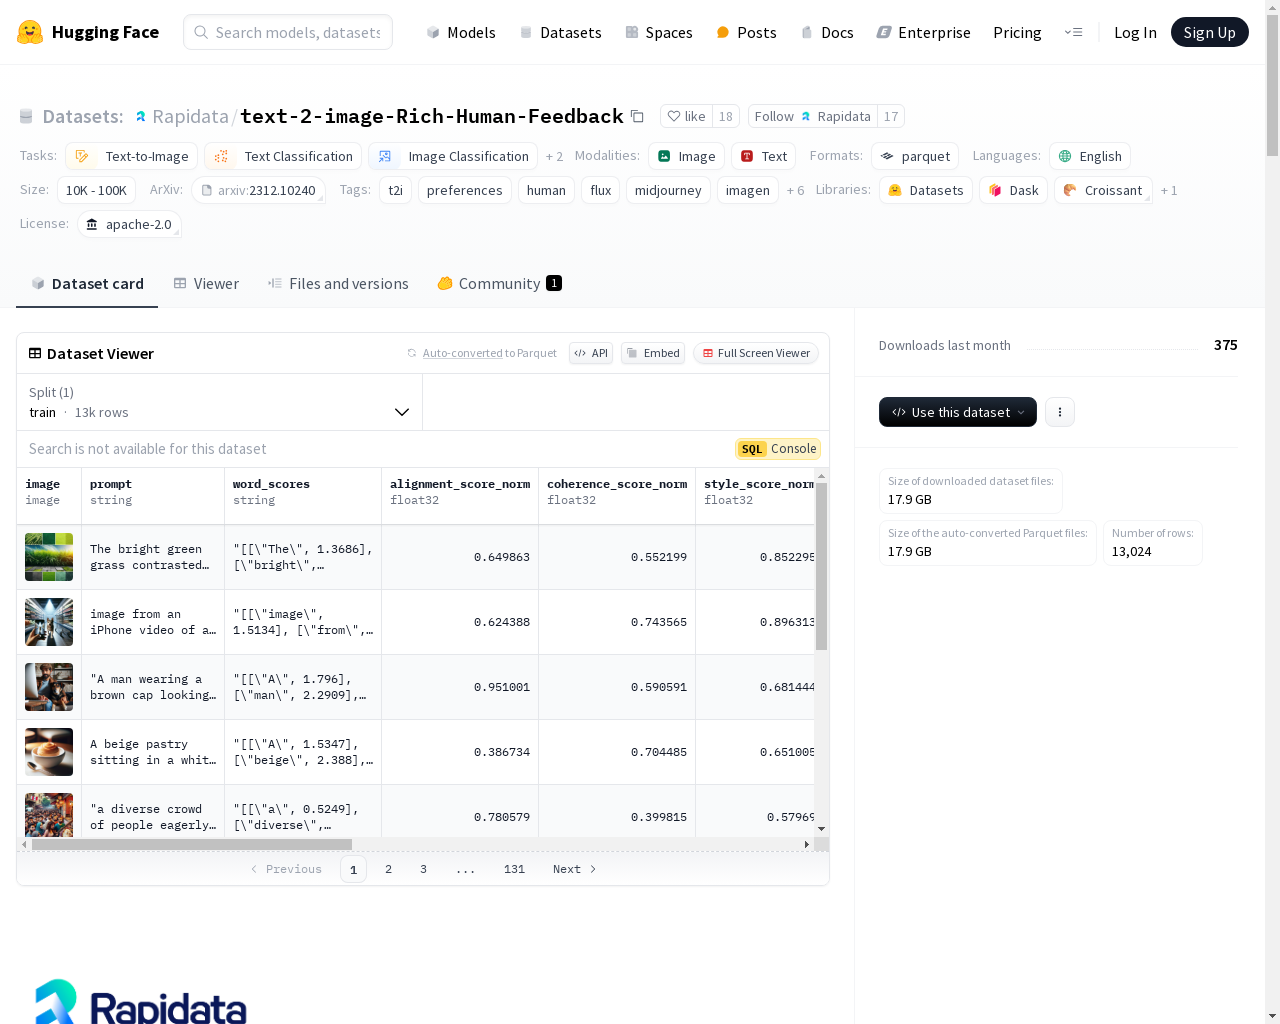The width and height of the screenshot is (1280, 1024).
Task: Click the page's main vertical scrollbar
Action: click(1272, 86)
